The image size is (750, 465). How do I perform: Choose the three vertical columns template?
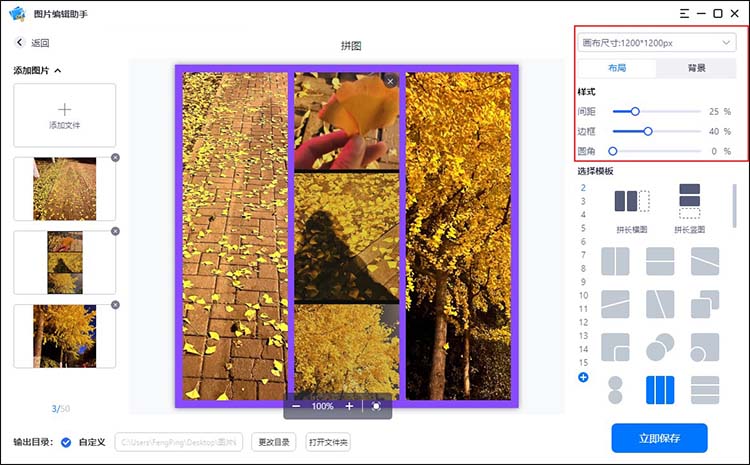coord(660,390)
